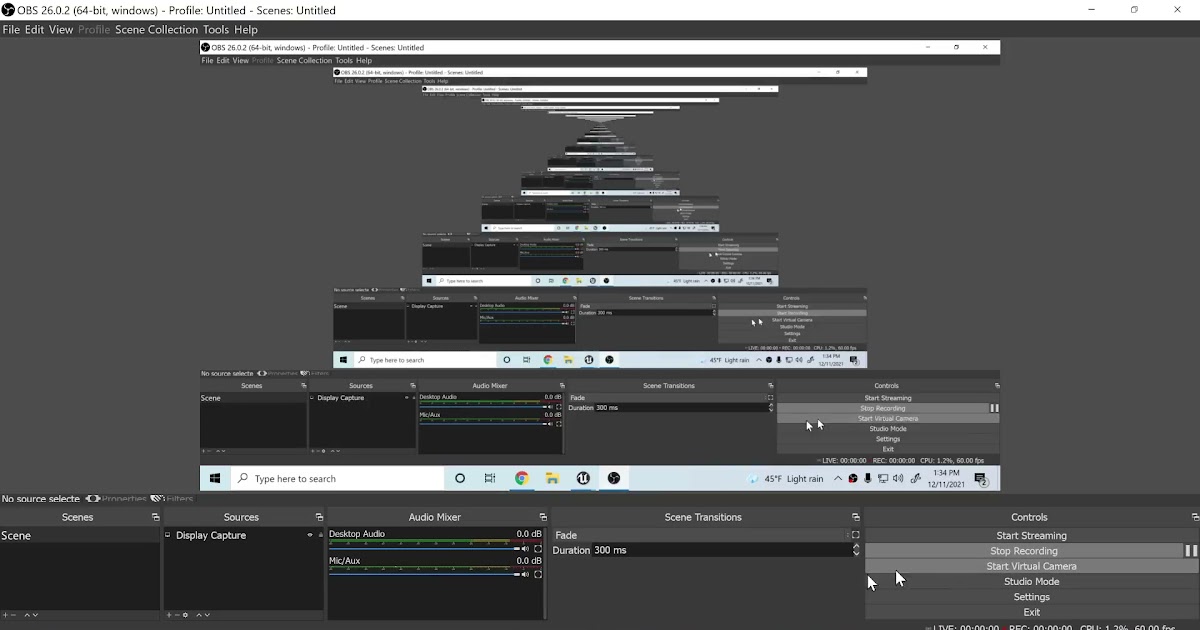
Task: Toggle visibility eye of Display Capture
Action: pyautogui.click(x=310, y=536)
